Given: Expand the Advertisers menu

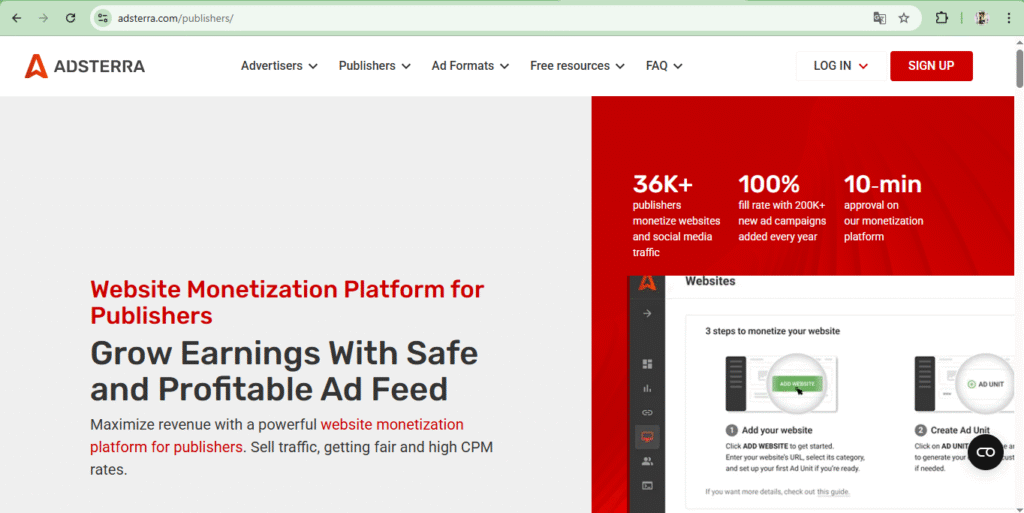Looking at the screenshot, I should [279, 66].
